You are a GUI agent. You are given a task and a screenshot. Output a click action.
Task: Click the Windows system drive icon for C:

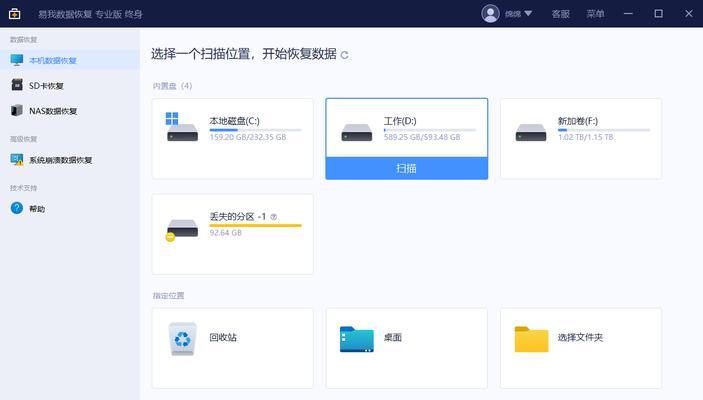[182, 127]
